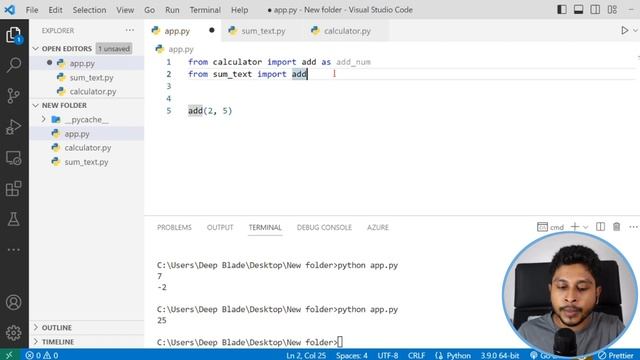Screen dimensions: 640x360
Task: Click Ln 2, Col 25 in status bar
Action: click(306, 355)
